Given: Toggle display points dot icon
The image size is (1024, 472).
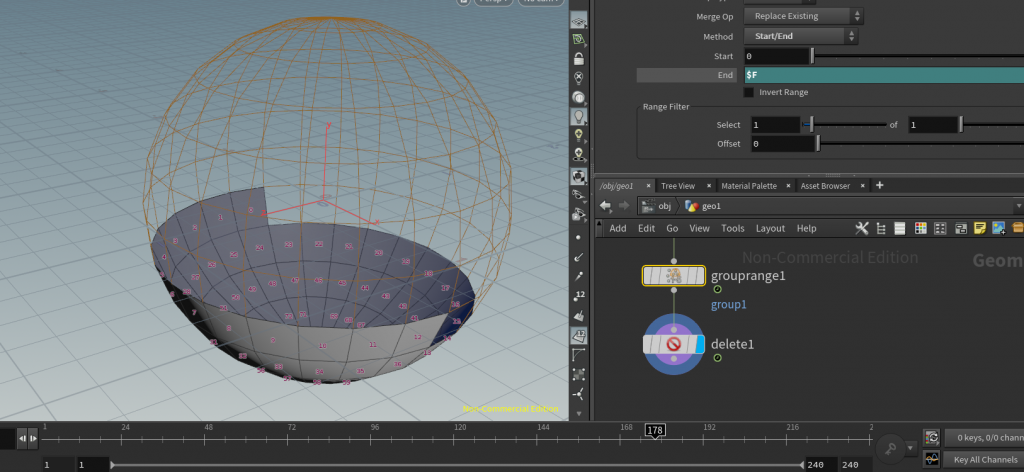Looking at the screenshot, I should [x=579, y=238].
